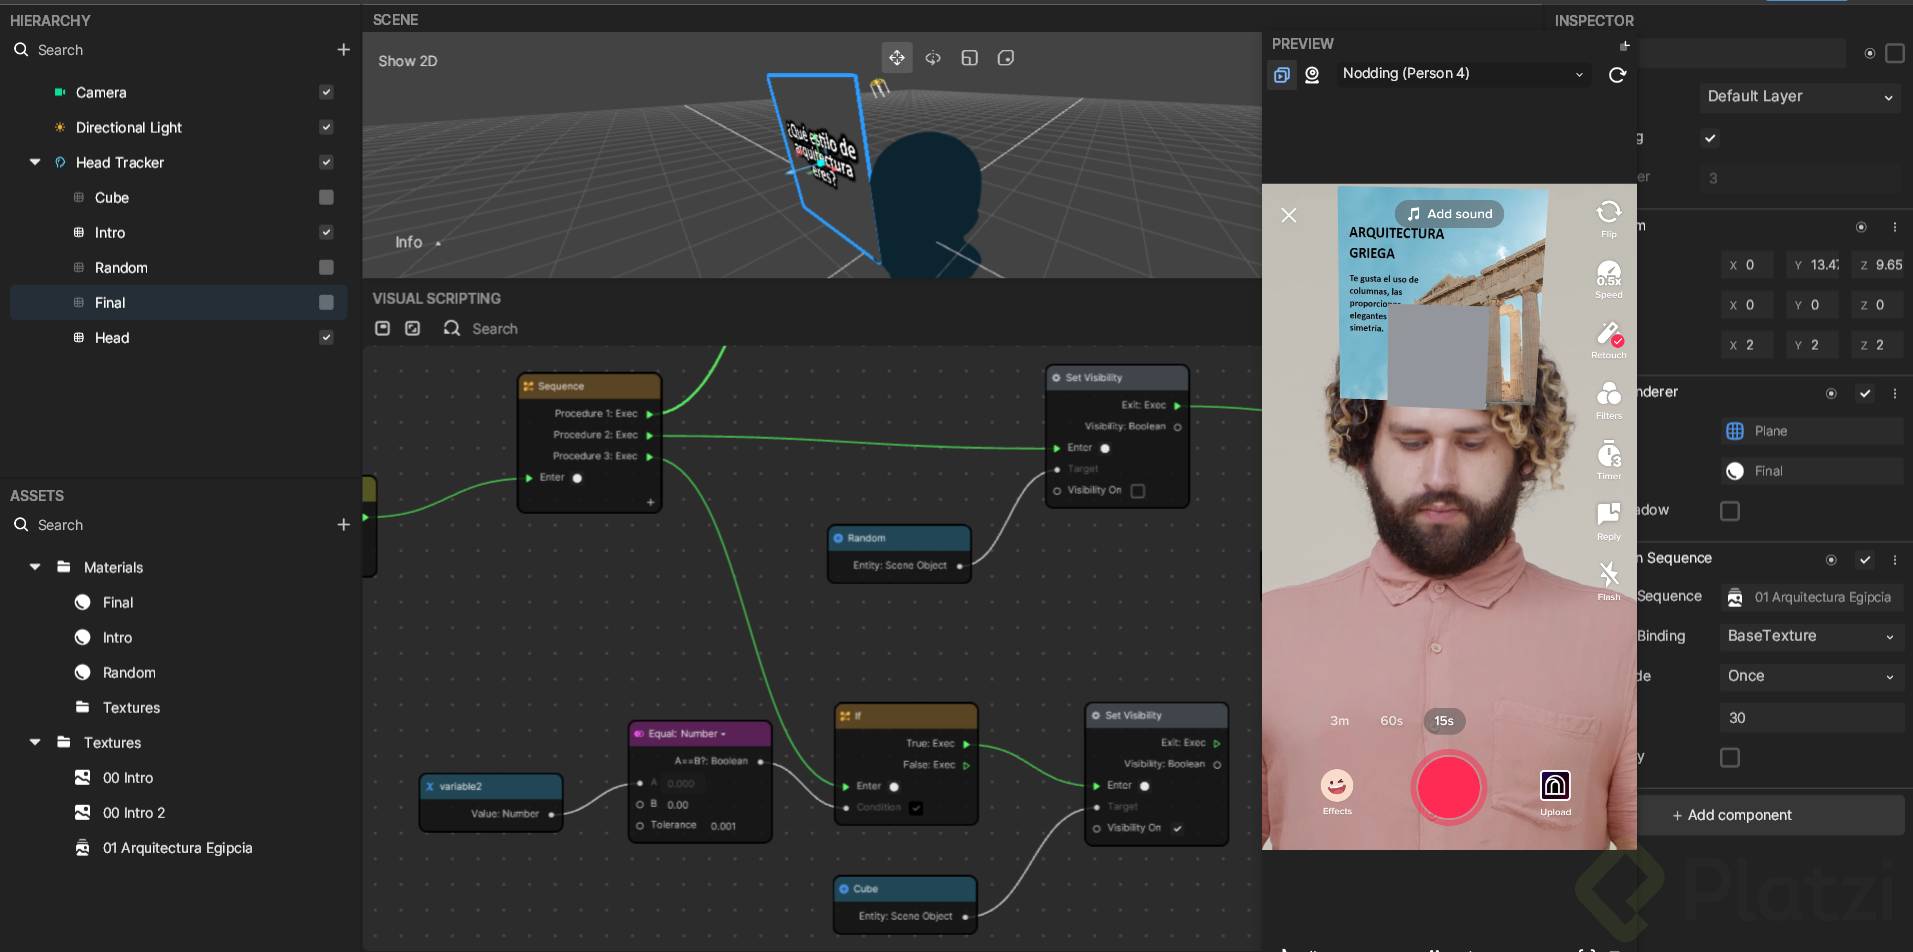Toggle Camera visibility checkbox
The width and height of the screenshot is (1913, 952).
[326, 92]
